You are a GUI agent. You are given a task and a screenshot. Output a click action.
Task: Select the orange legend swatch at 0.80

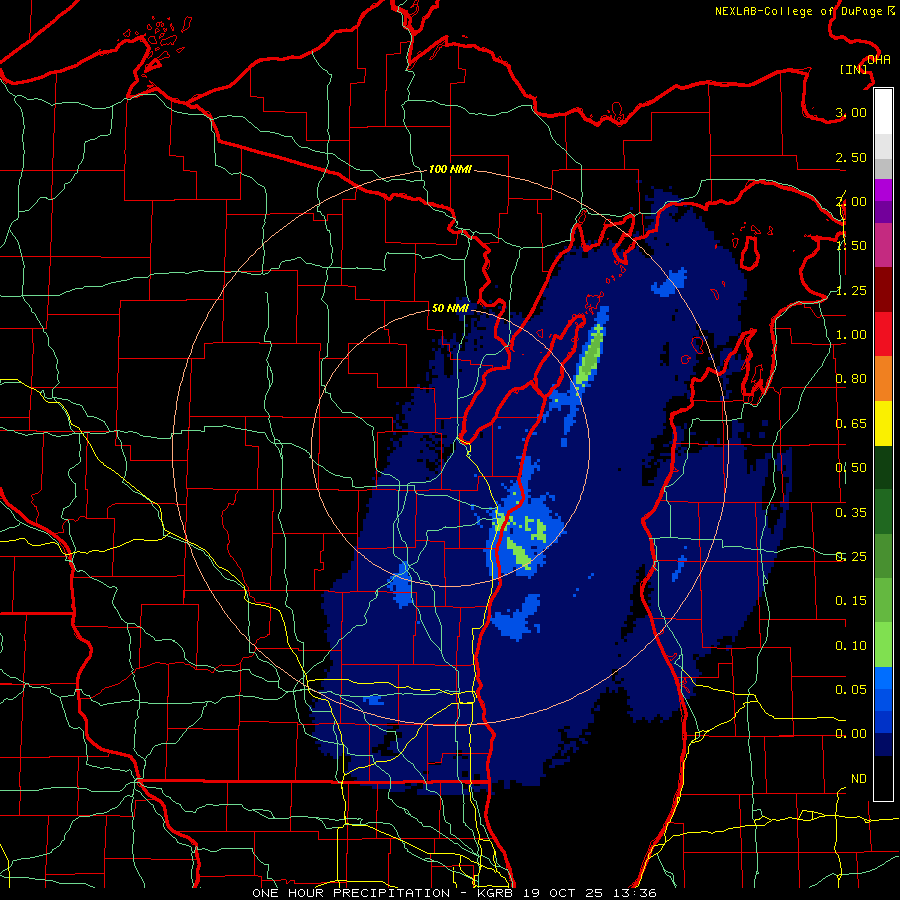(x=883, y=379)
